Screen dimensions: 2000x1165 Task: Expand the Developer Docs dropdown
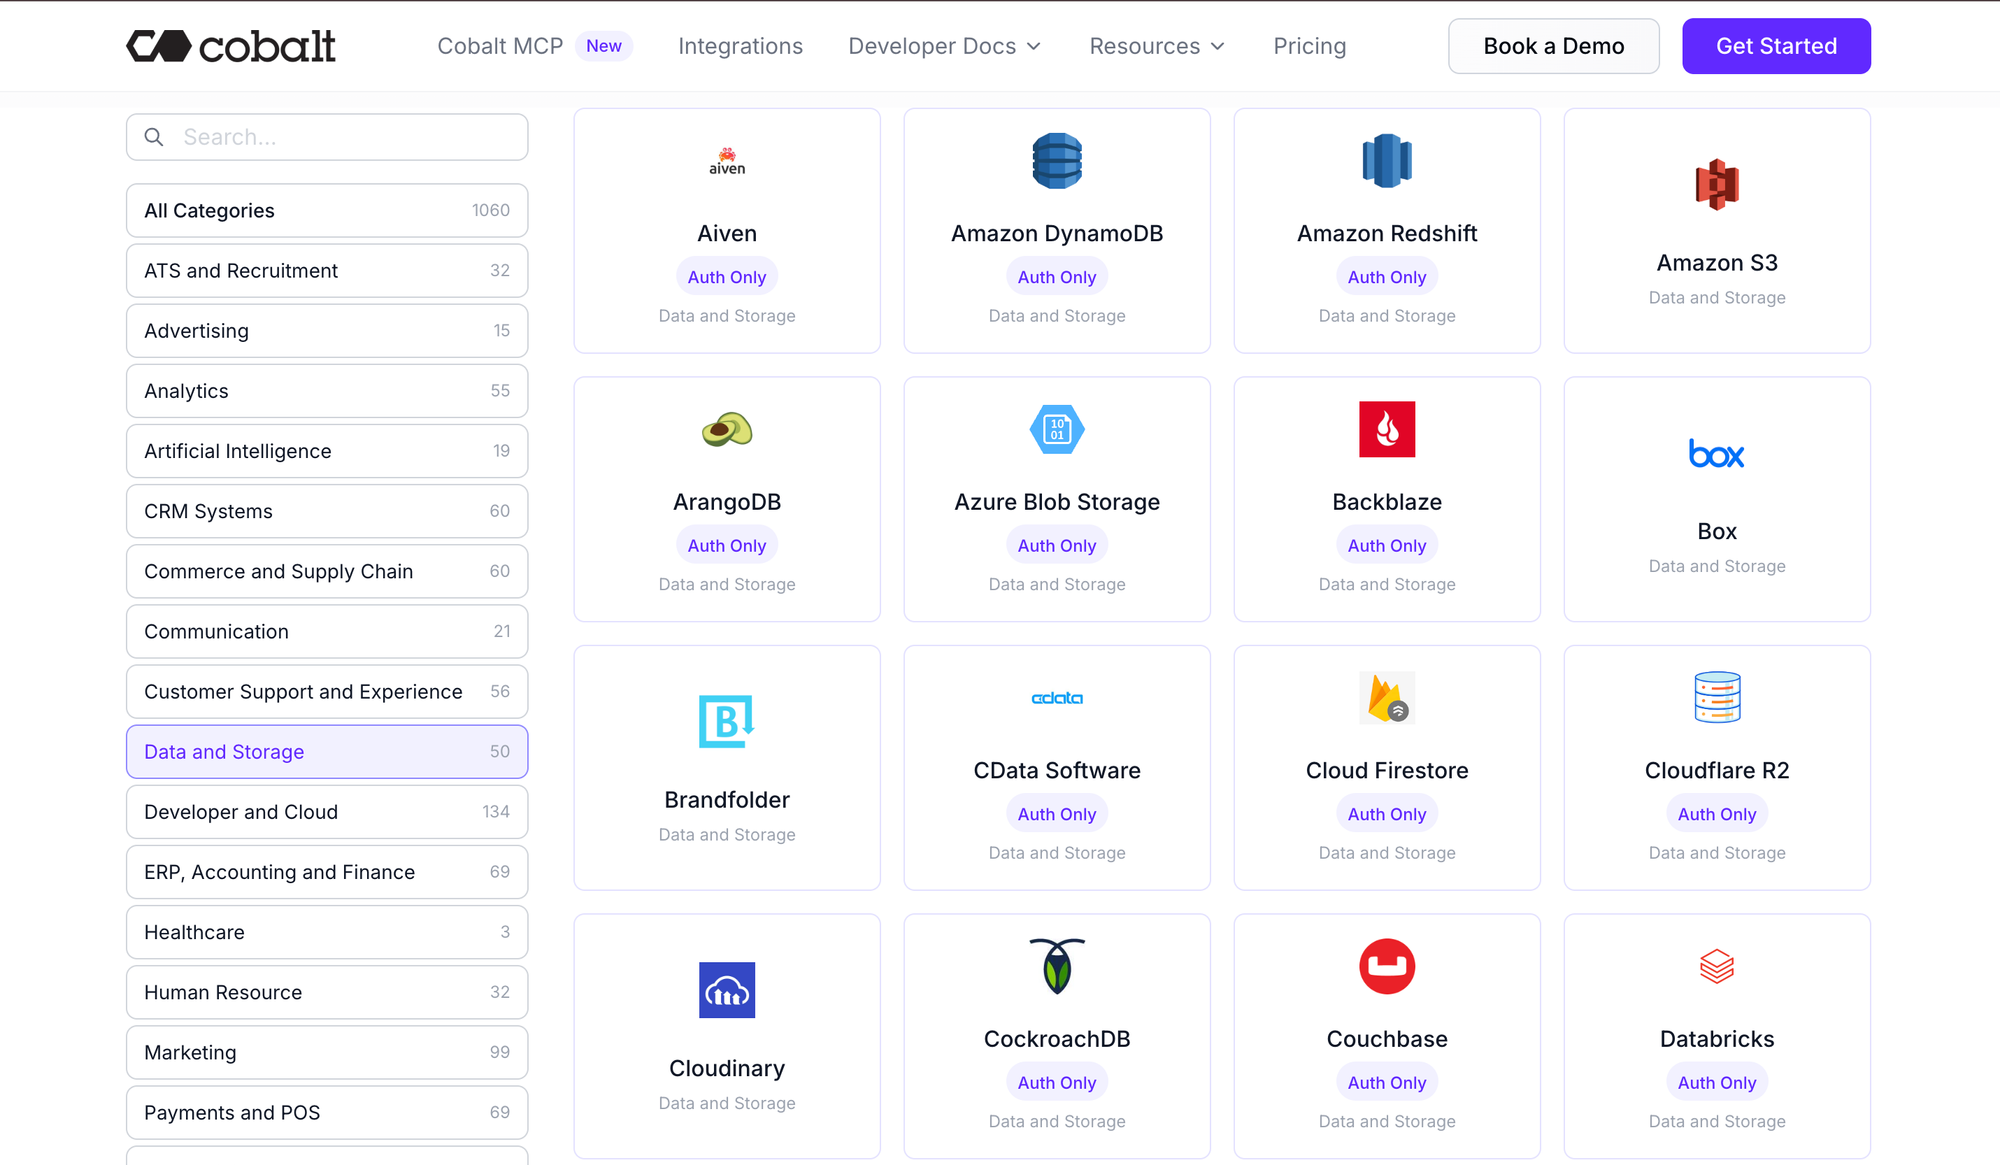pos(944,46)
